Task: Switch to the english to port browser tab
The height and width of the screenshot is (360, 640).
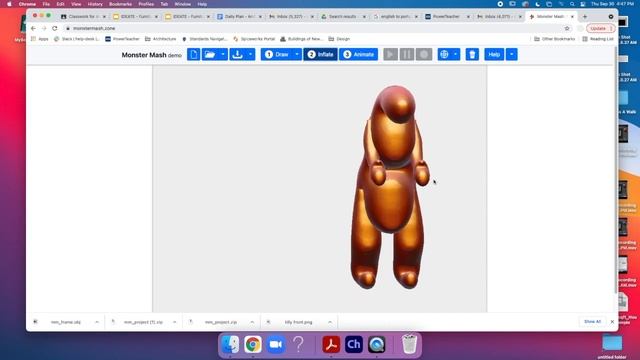Action: point(394,17)
